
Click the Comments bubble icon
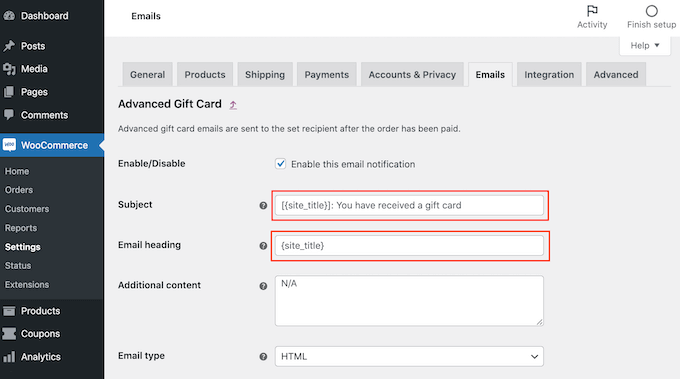click(x=9, y=115)
